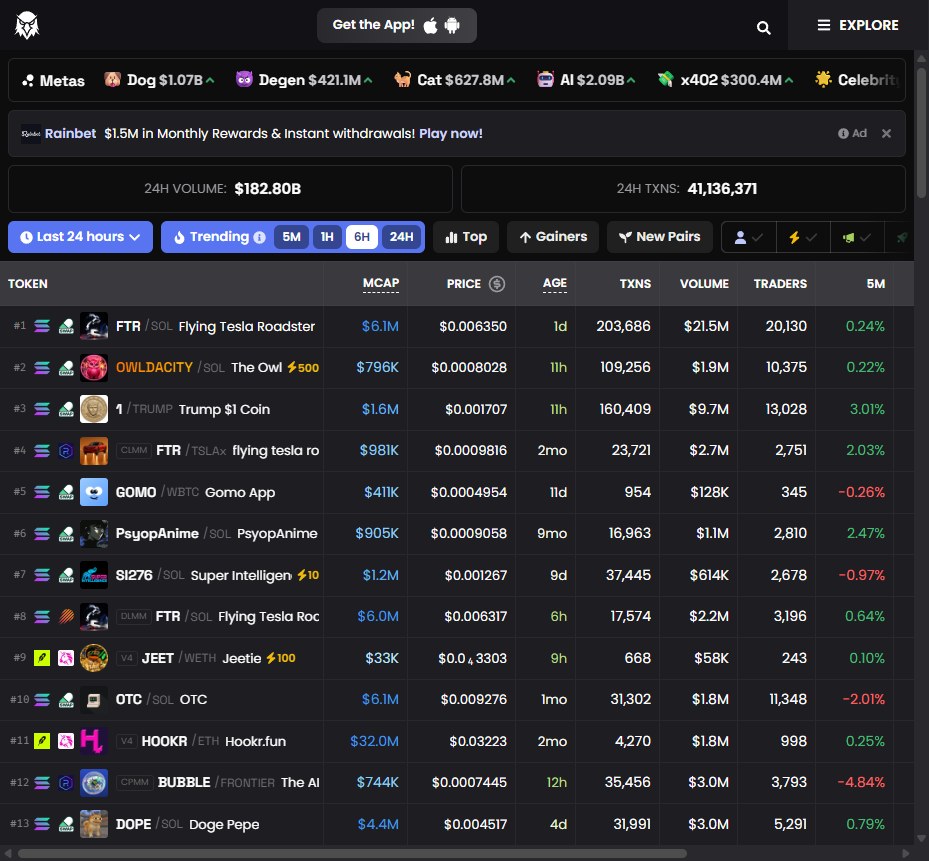929x861 pixels.
Task: Click the Trending info icon
Action: tap(260, 237)
